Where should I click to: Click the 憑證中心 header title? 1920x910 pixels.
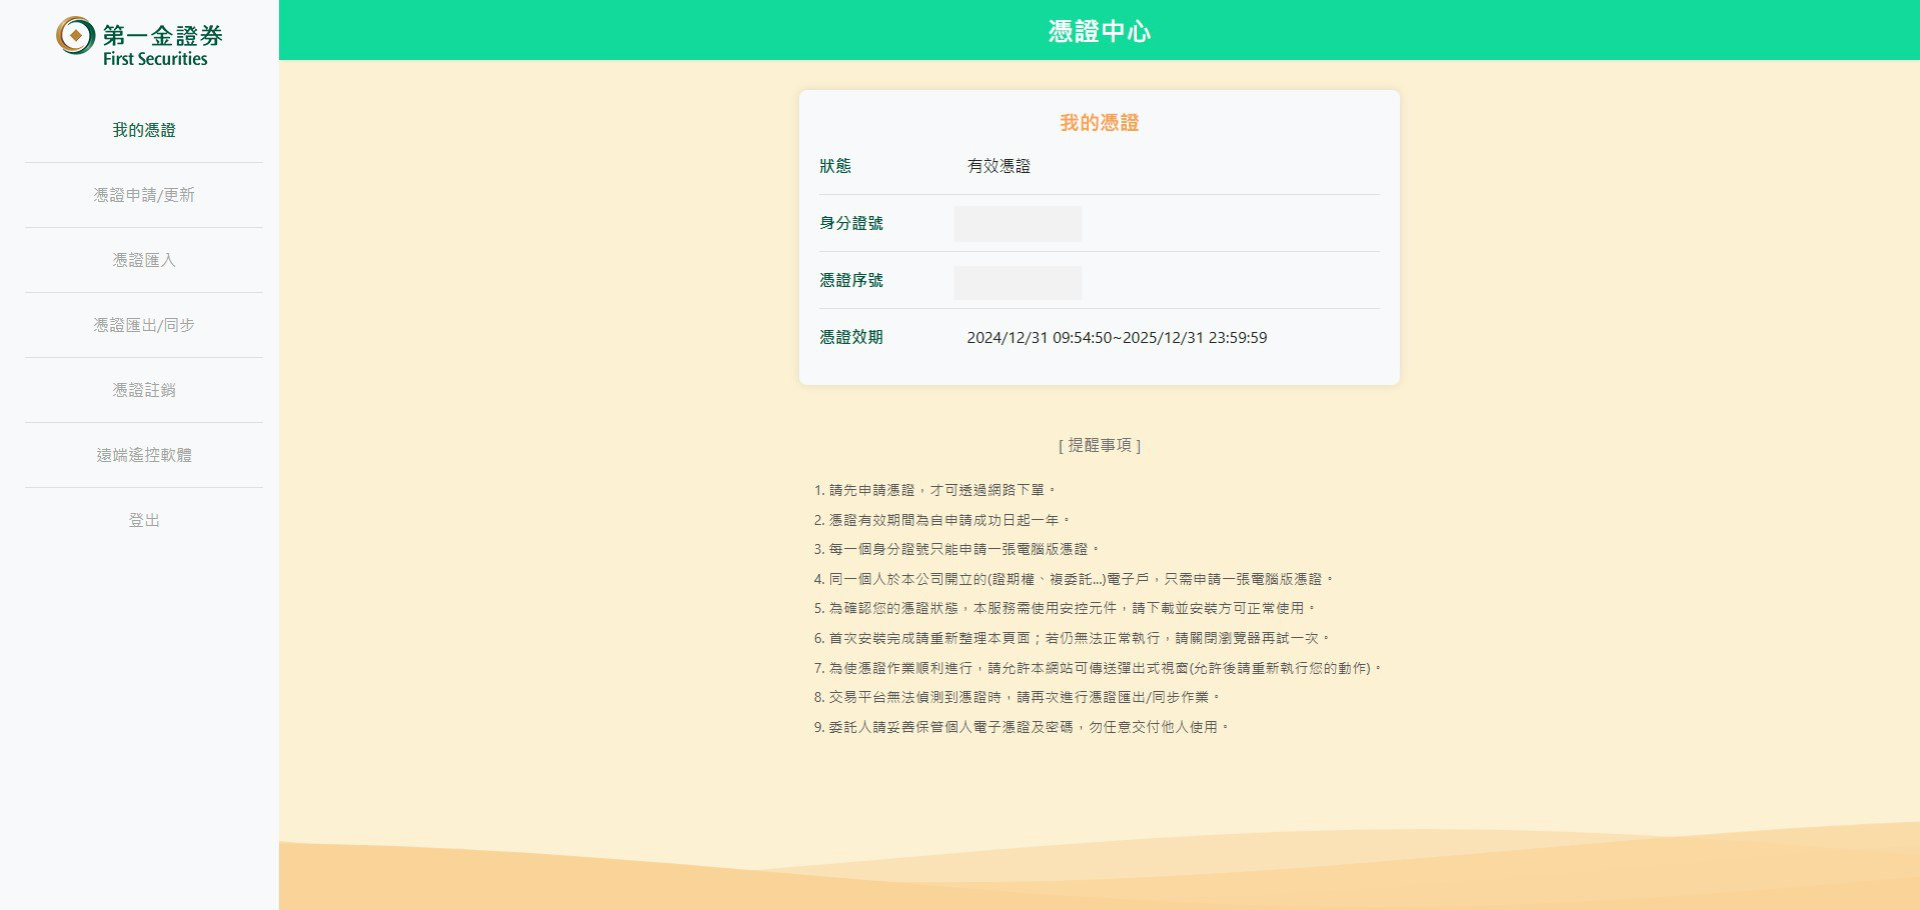[x=1099, y=31]
